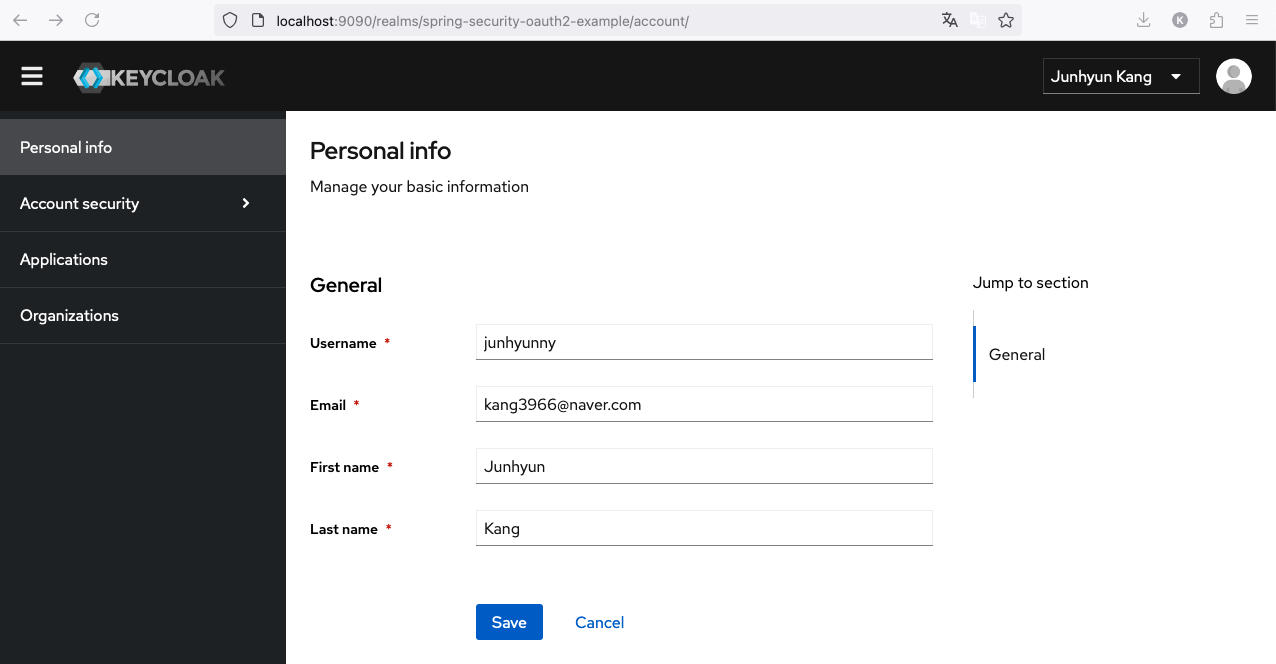This screenshot has width=1276, height=664.
Task: Click the Last name input field
Action: tap(704, 528)
